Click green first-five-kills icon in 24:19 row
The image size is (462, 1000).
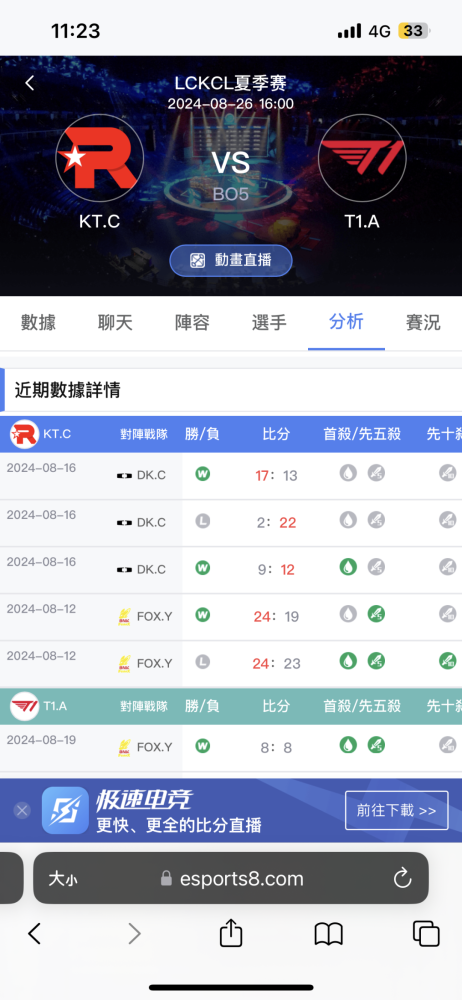pyautogui.click(x=376, y=614)
